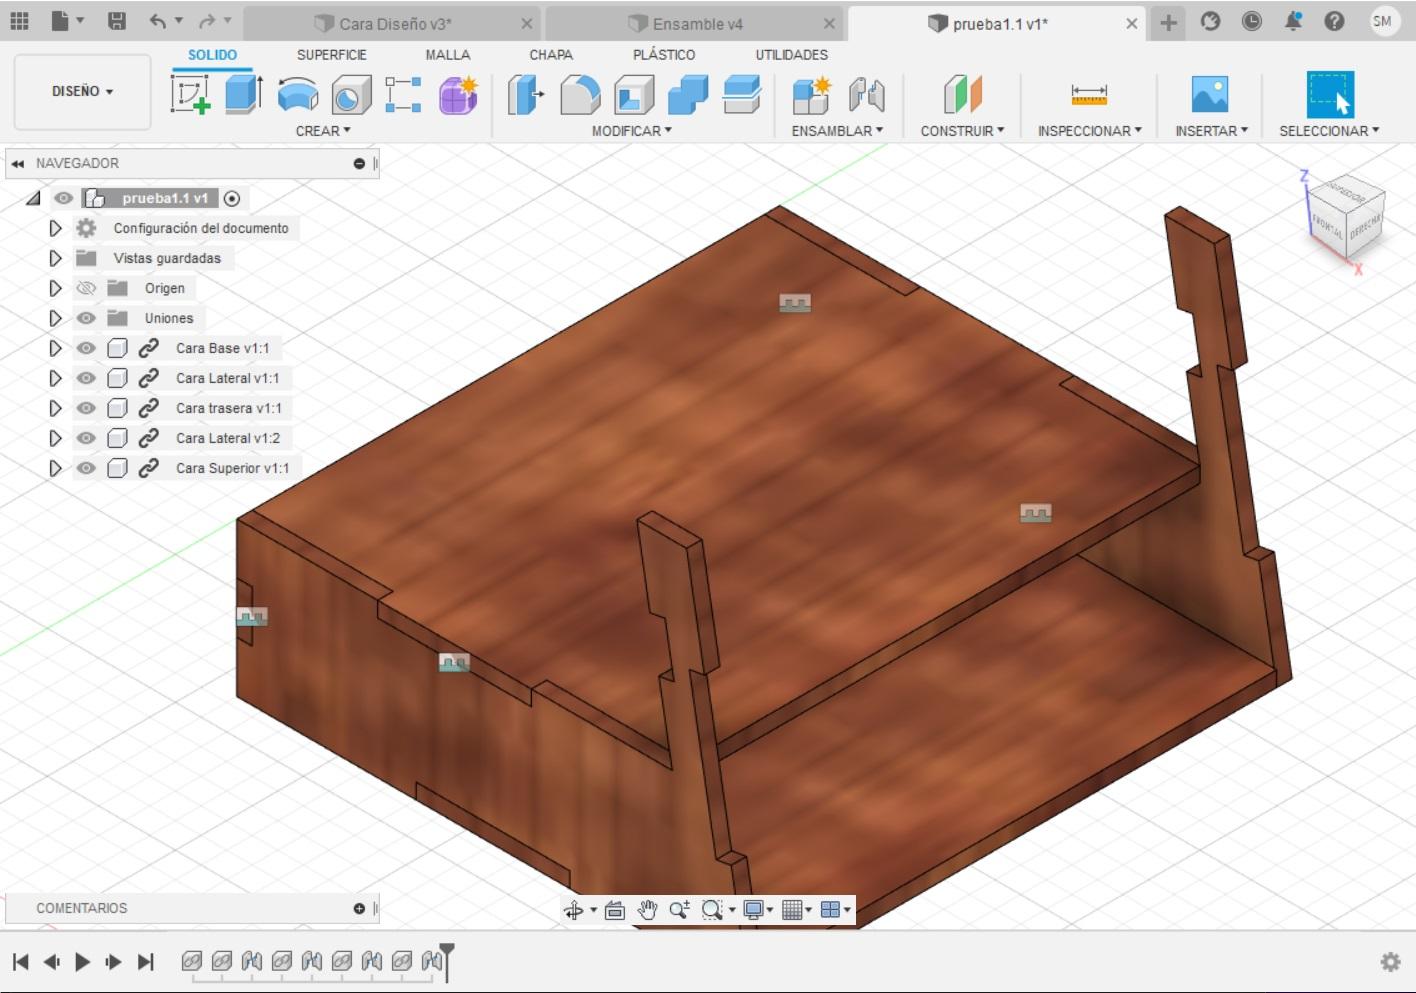Open the Measure tool under Inspeccionar
Image resolution: width=1416 pixels, height=993 pixels.
1088,95
